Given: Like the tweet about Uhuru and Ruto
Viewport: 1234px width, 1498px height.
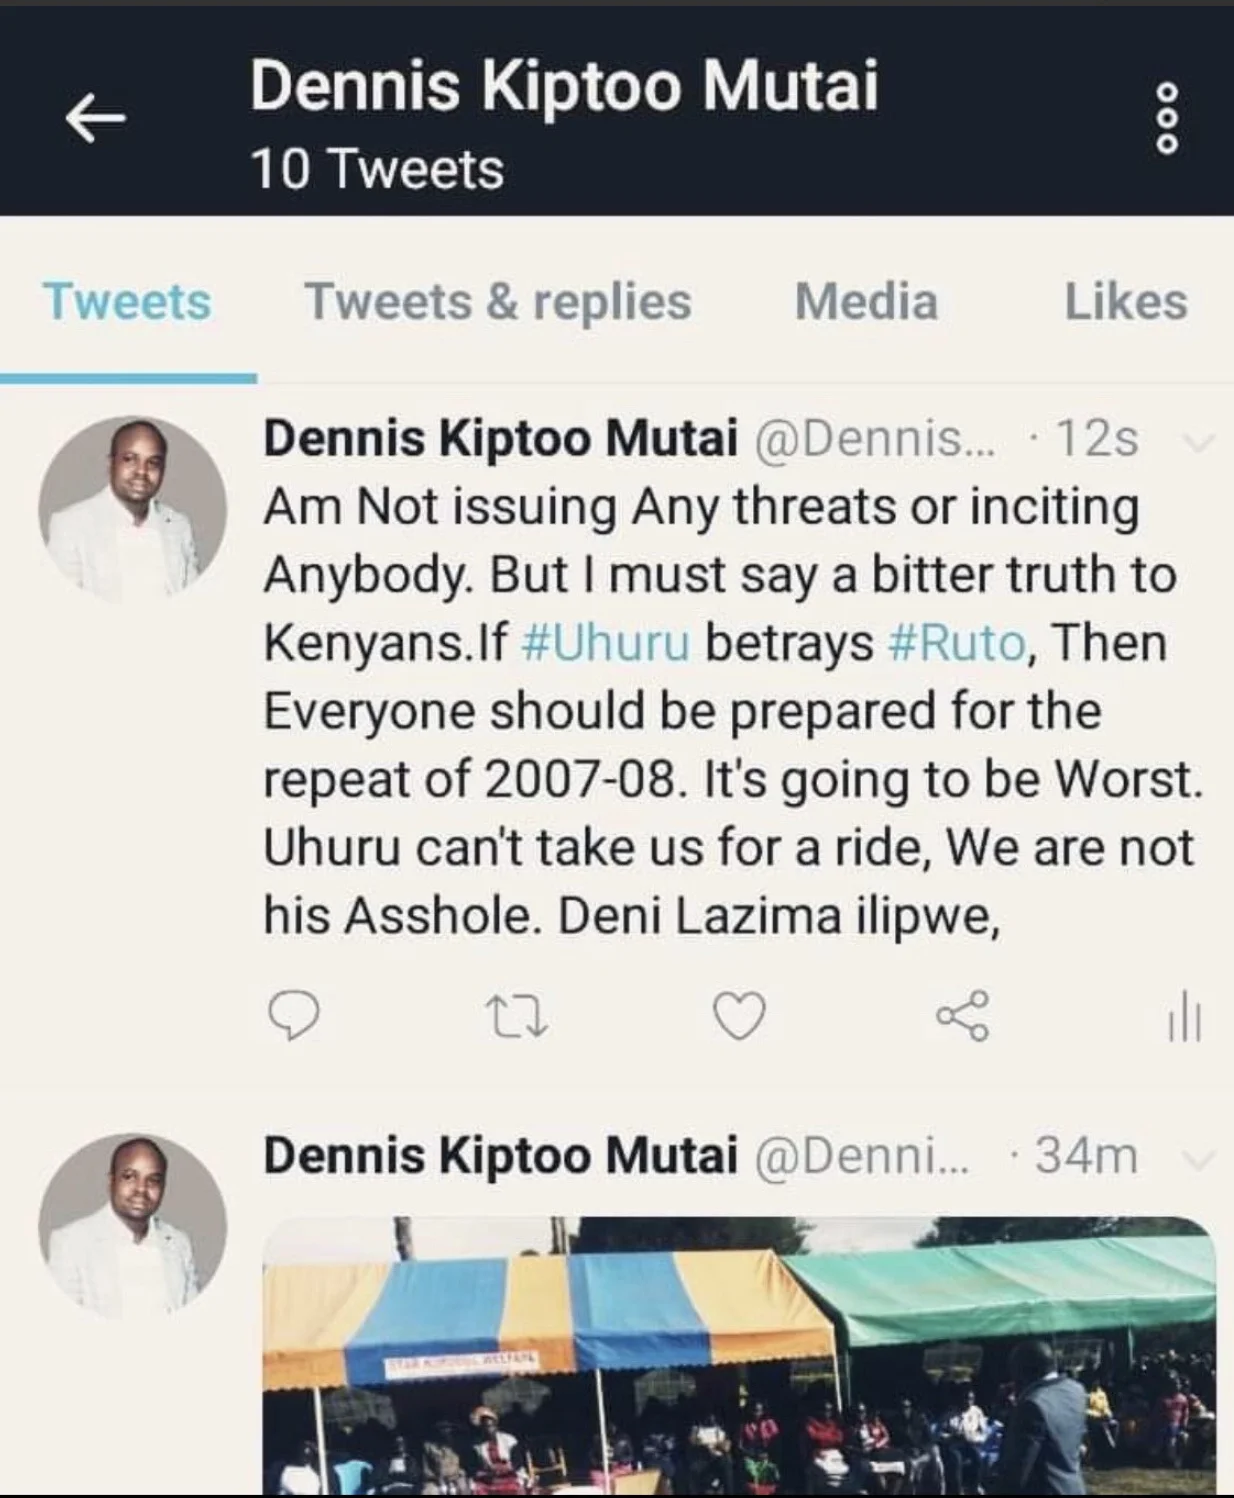Looking at the screenshot, I should (739, 1016).
